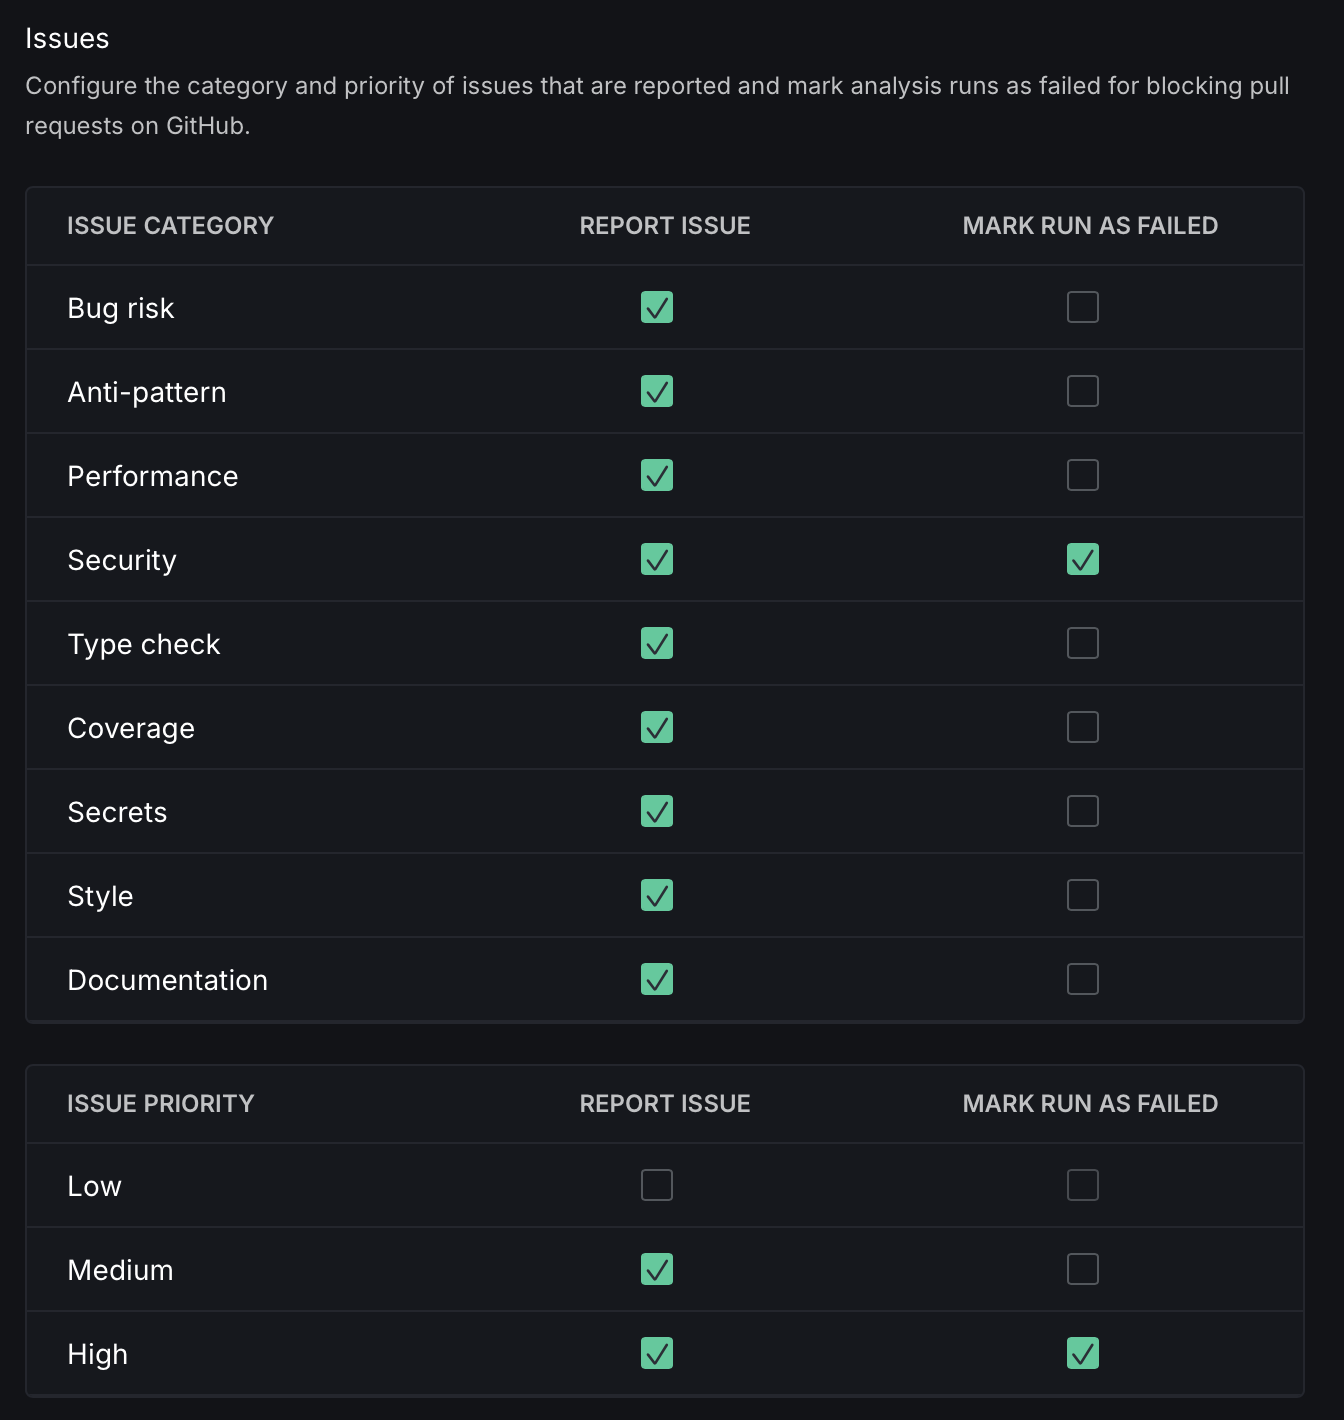The image size is (1344, 1420).
Task: Enable Mark Run as Failed for Documentation
Action: pyautogui.click(x=1083, y=979)
